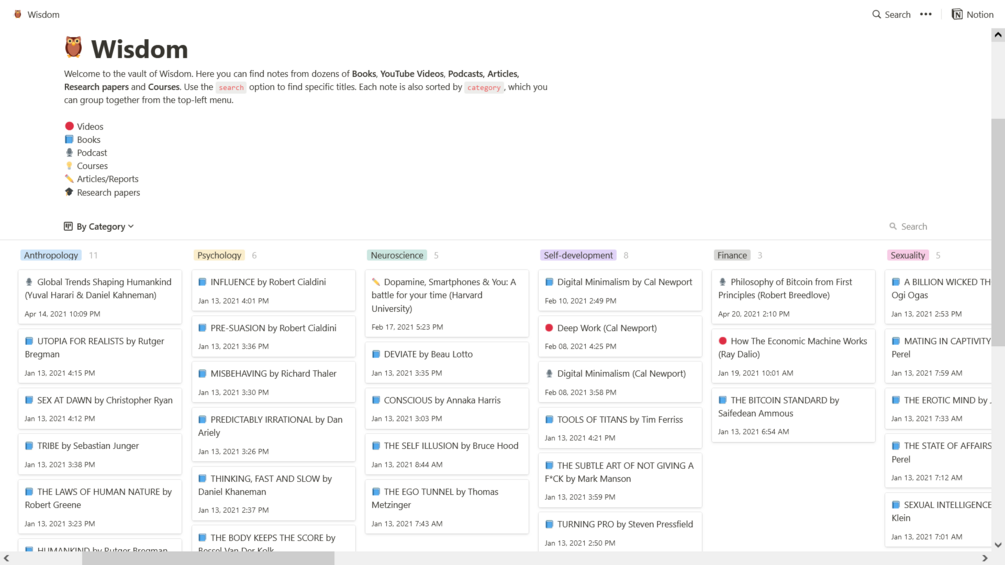
Task: Open the Books page link
Action: point(88,139)
